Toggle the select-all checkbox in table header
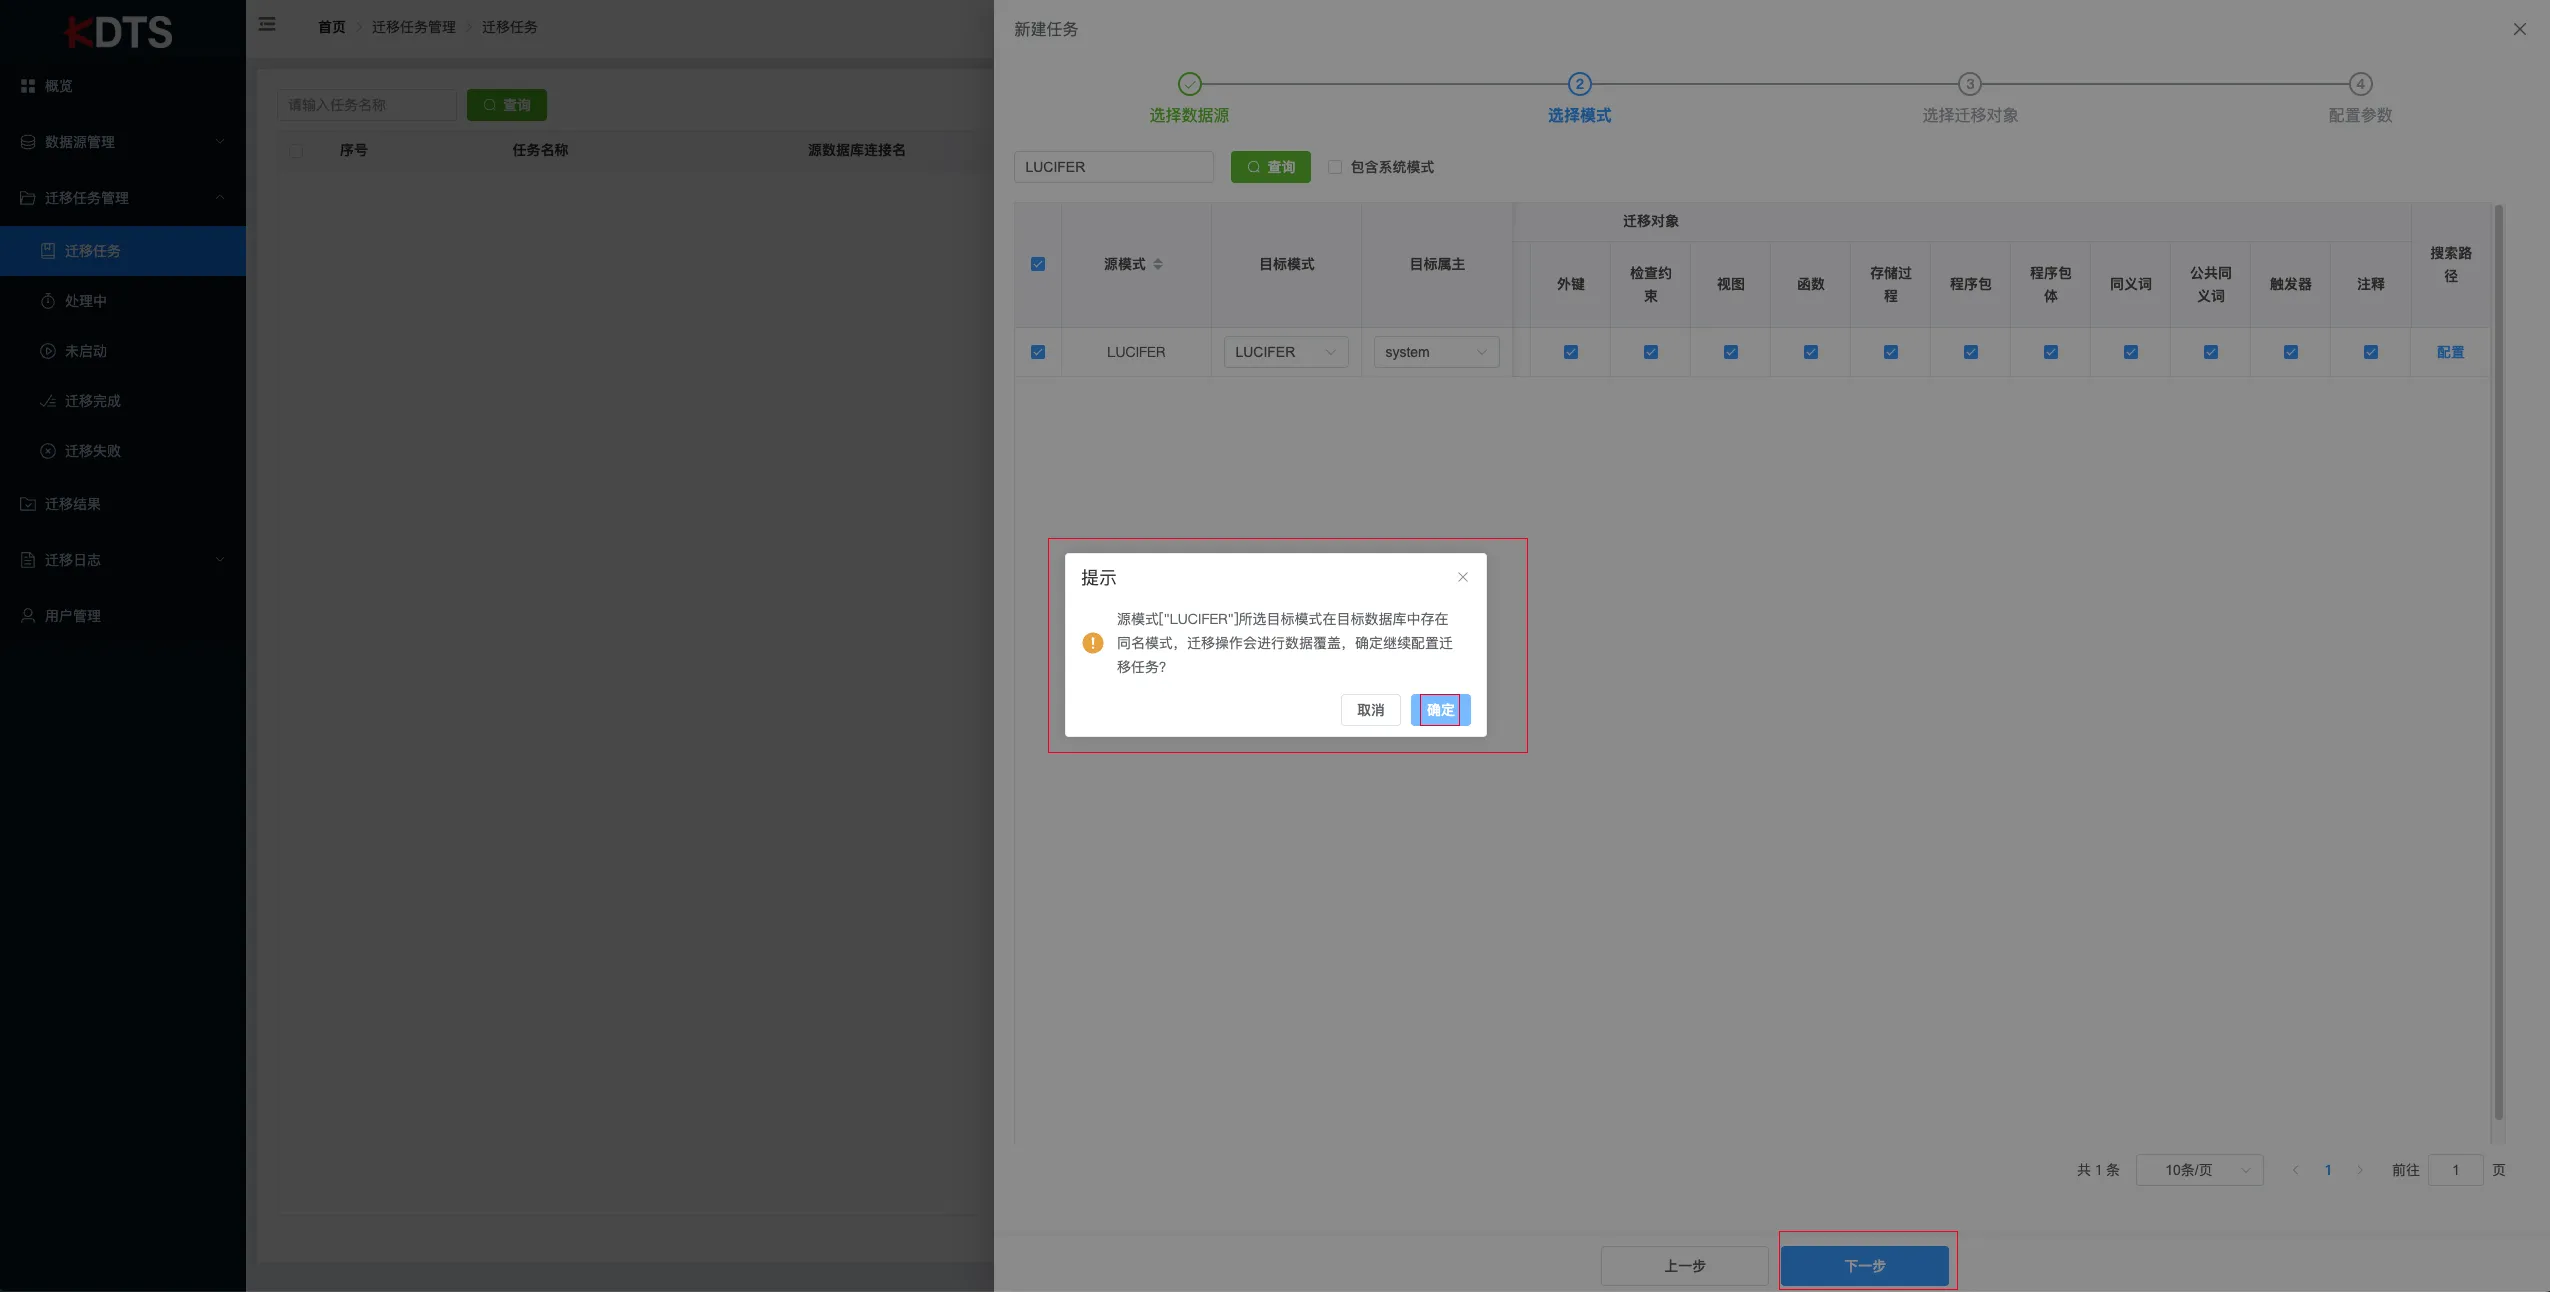 tap(1037, 263)
